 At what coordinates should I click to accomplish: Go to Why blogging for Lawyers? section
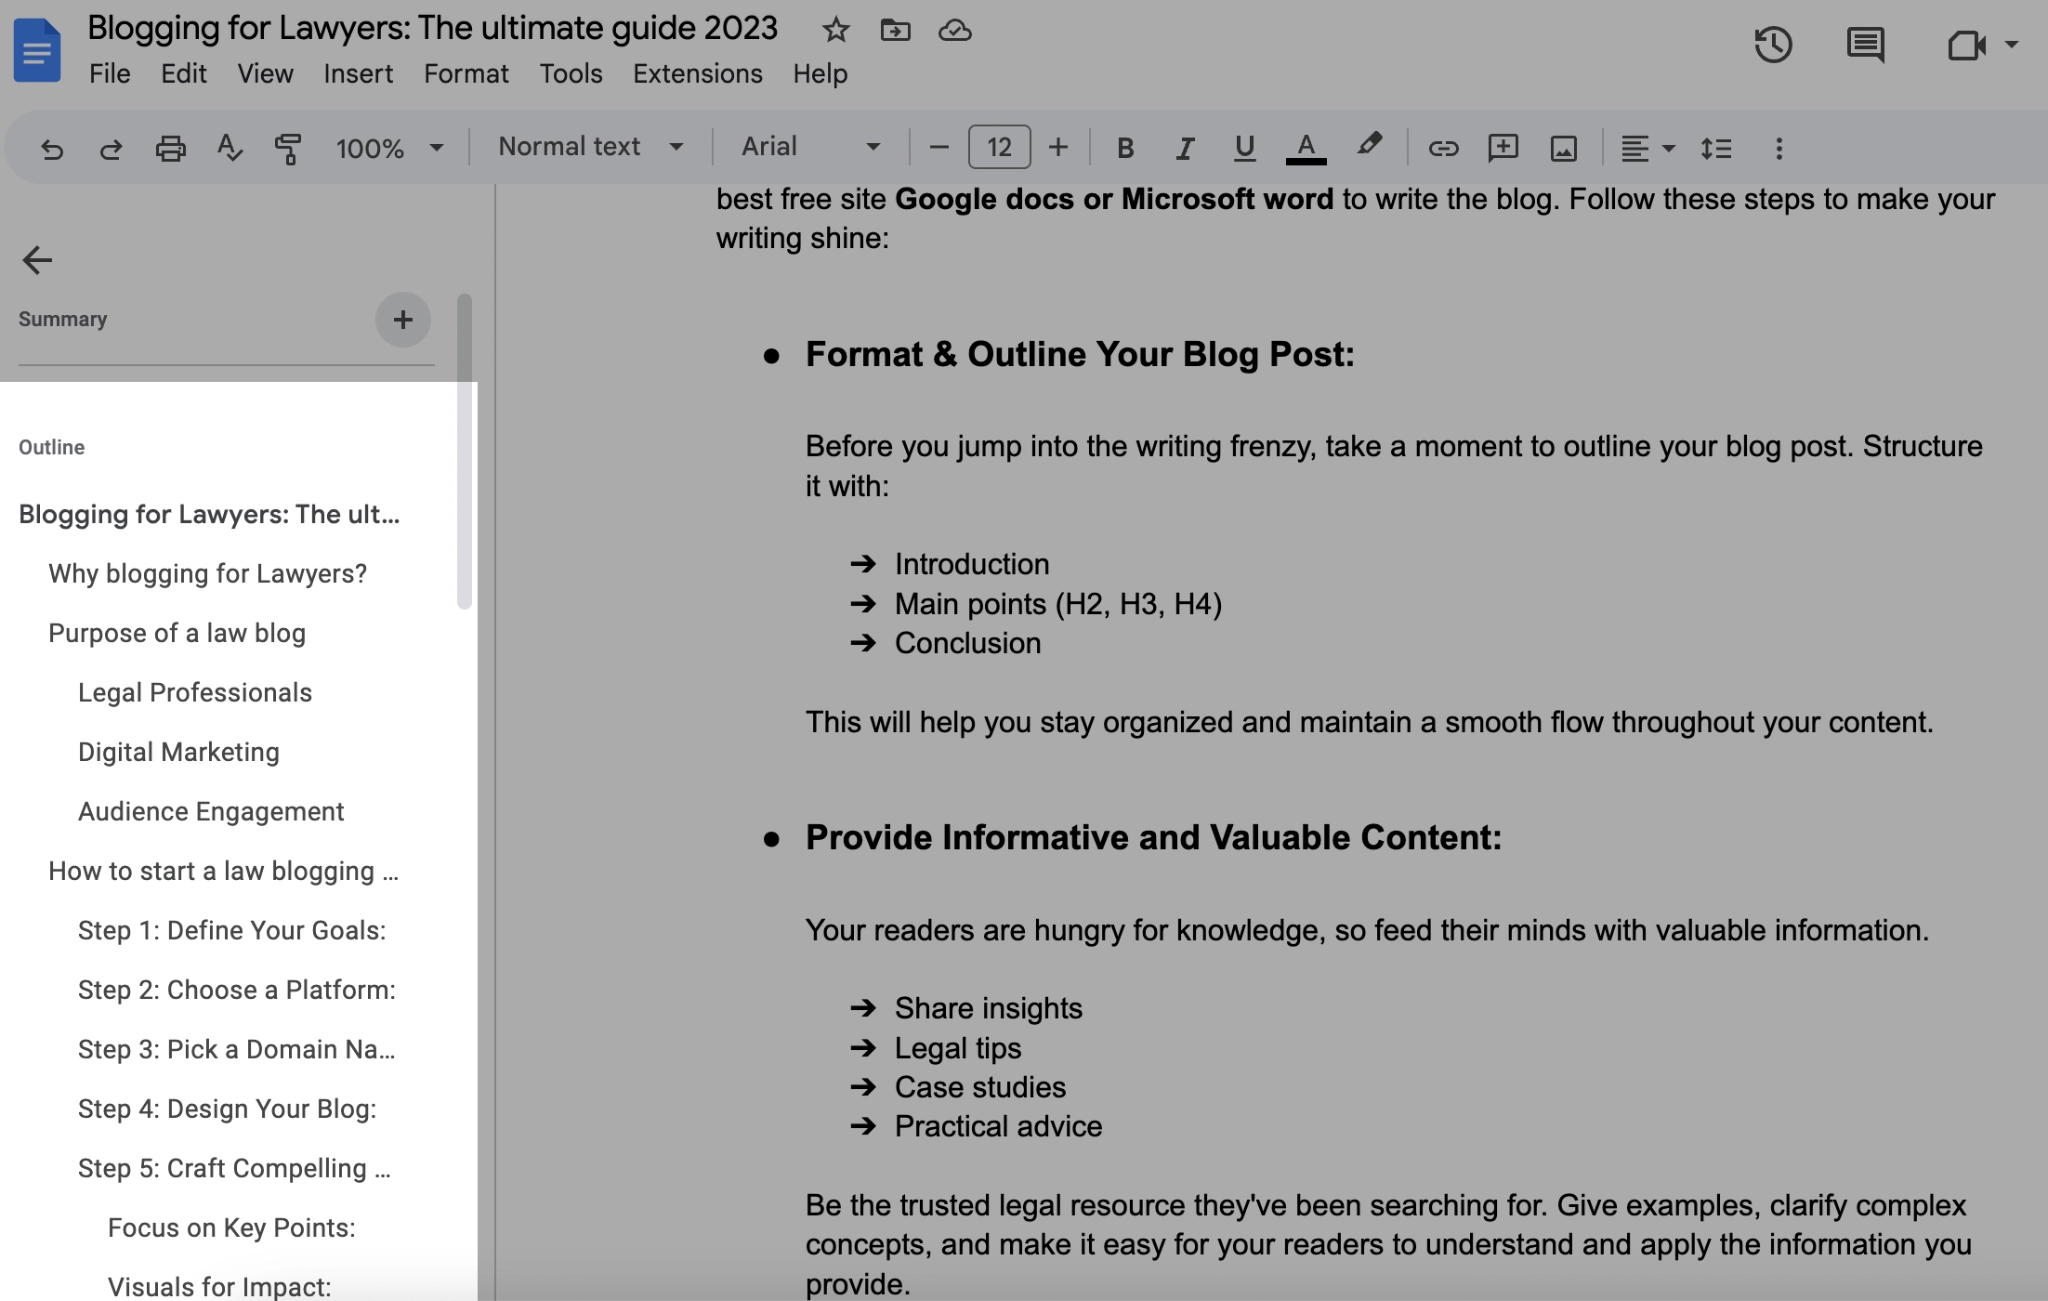click(207, 574)
